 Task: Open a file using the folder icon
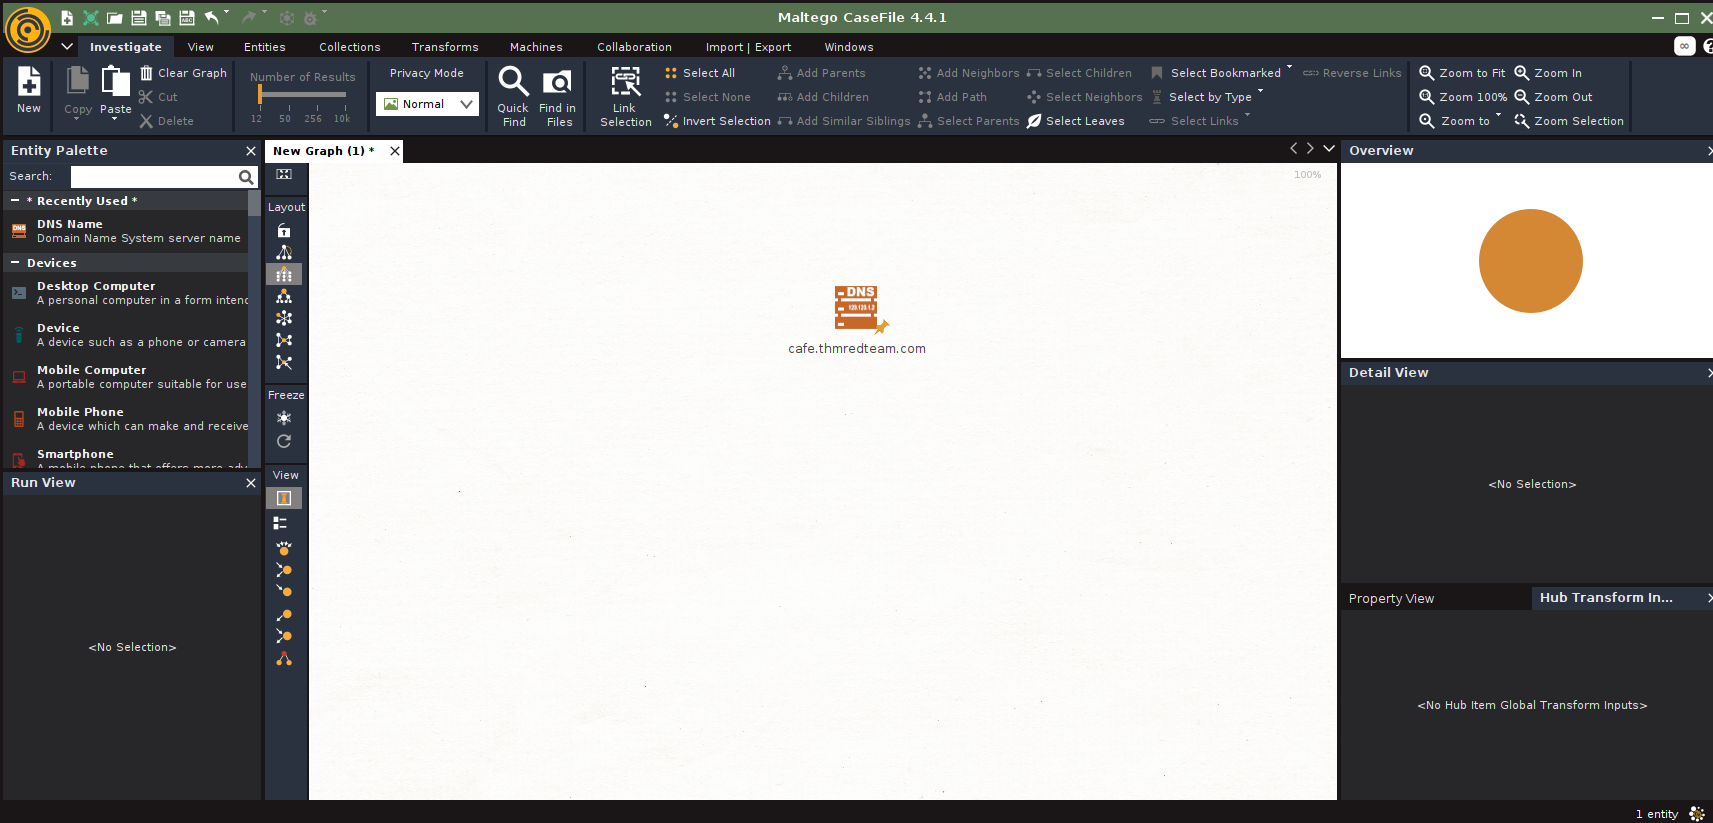click(x=115, y=18)
